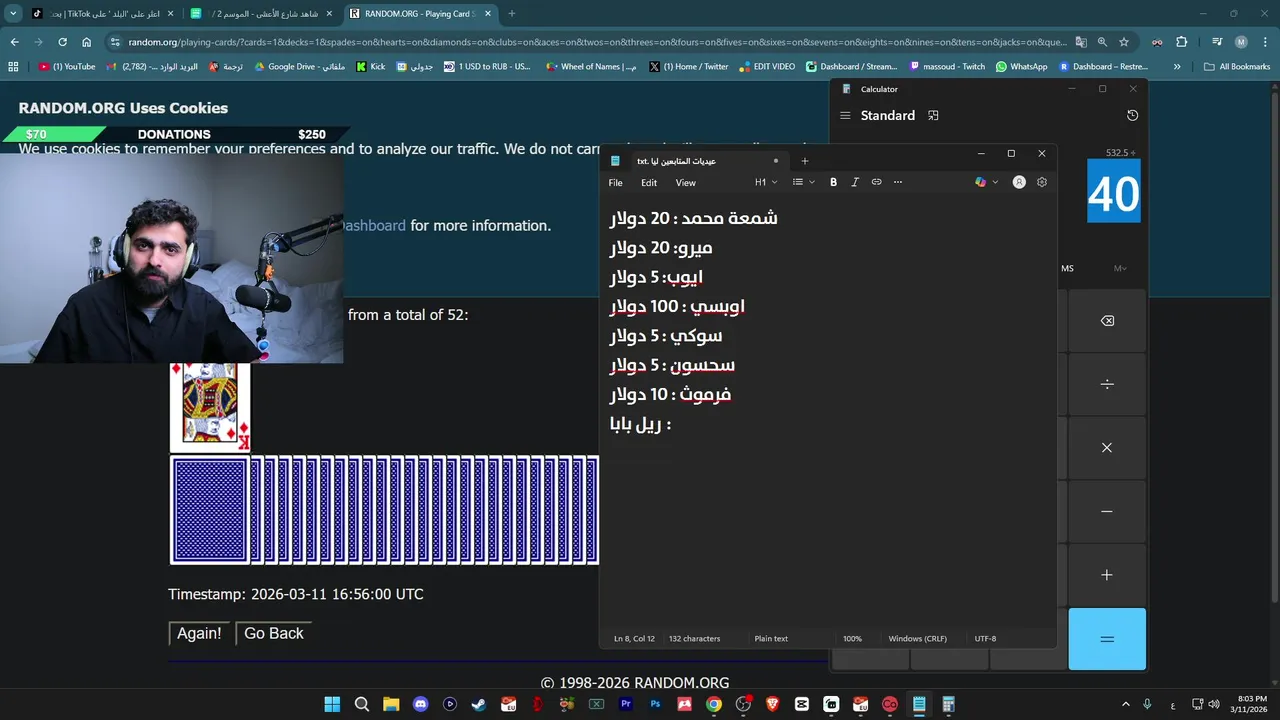Image resolution: width=1280 pixels, height=720 pixels.
Task: Go to browser home page
Action: [86, 42]
